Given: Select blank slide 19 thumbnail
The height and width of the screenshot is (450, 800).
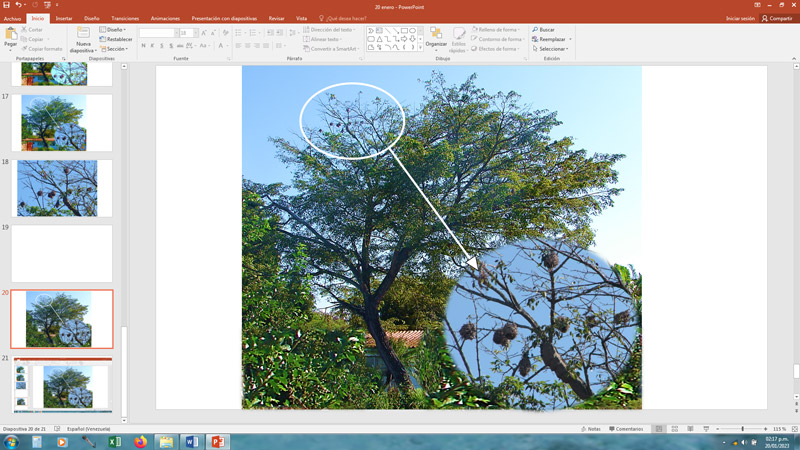Looking at the screenshot, I should [62, 254].
